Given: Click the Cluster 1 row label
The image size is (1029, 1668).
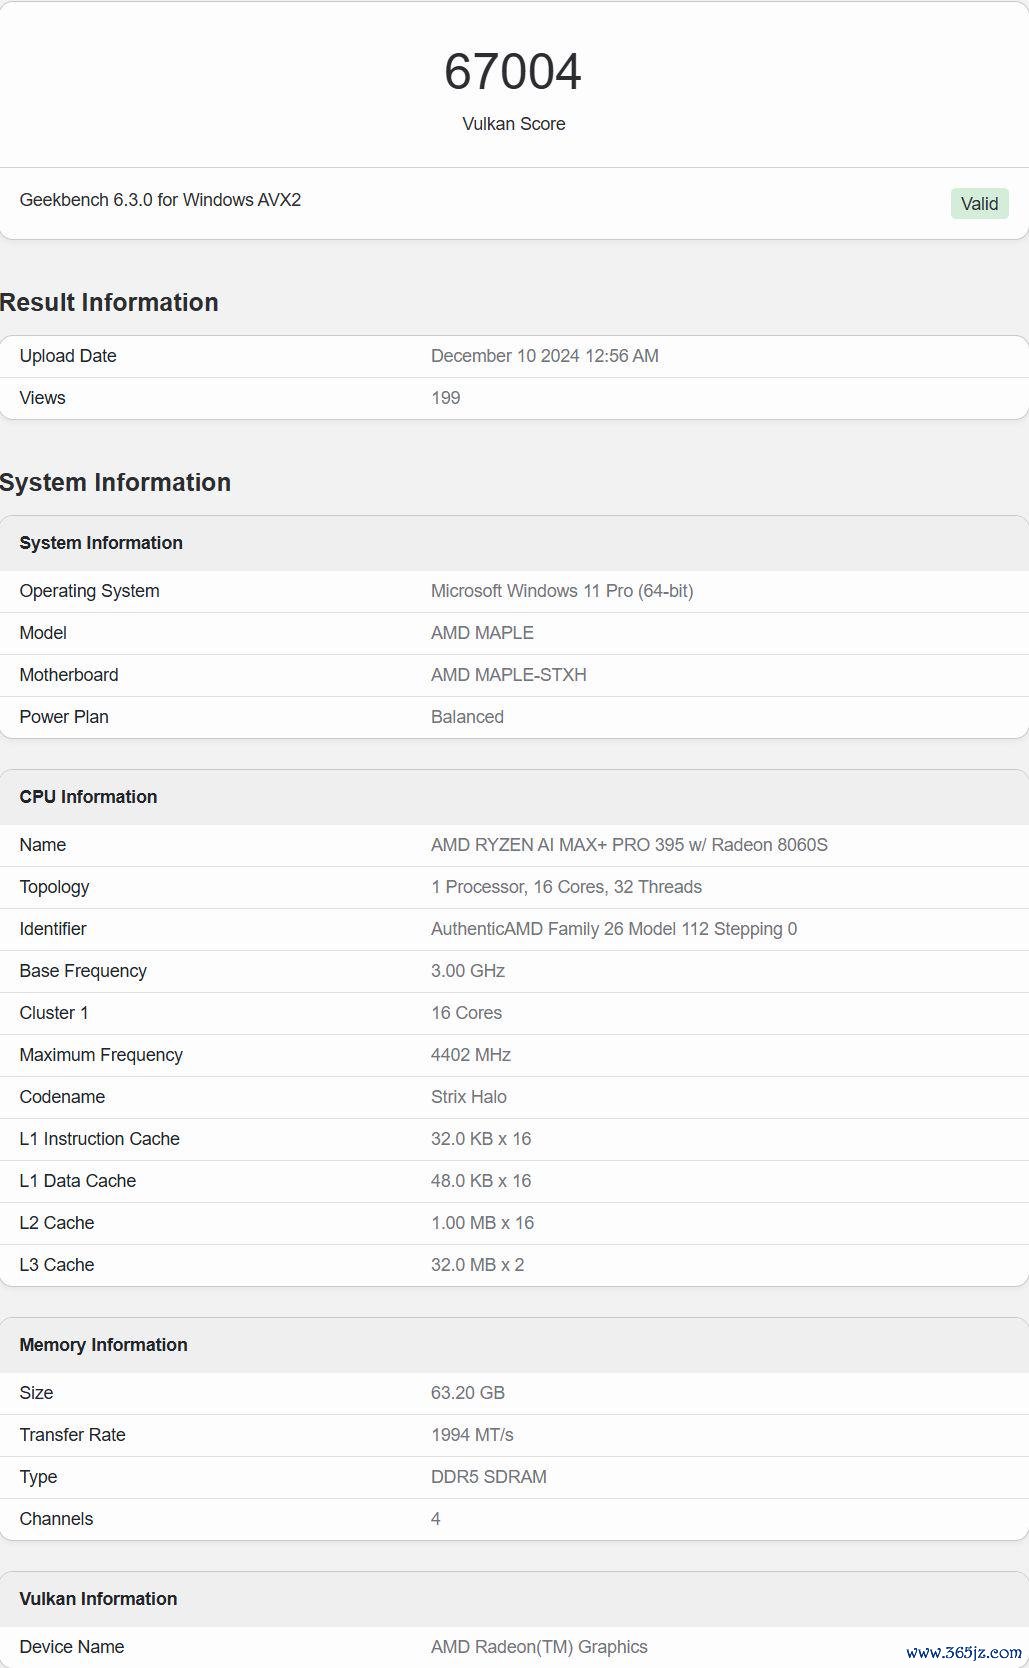Looking at the screenshot, I should pyautogui.click(x=54, y=1013).
